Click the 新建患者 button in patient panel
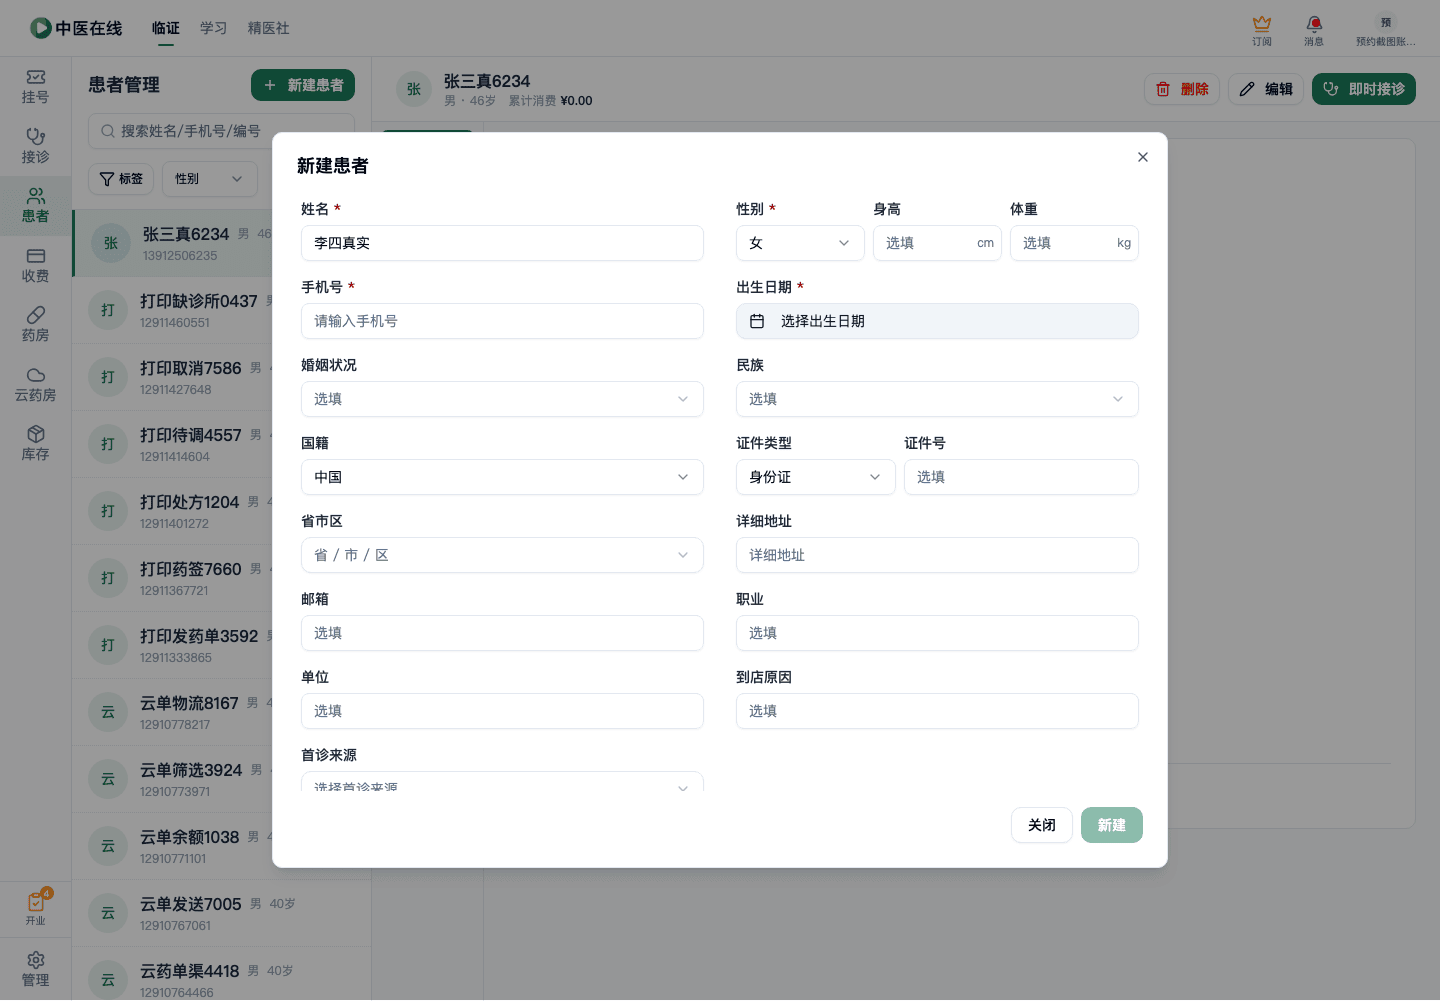1440x1001 pixels. [303, 85]
